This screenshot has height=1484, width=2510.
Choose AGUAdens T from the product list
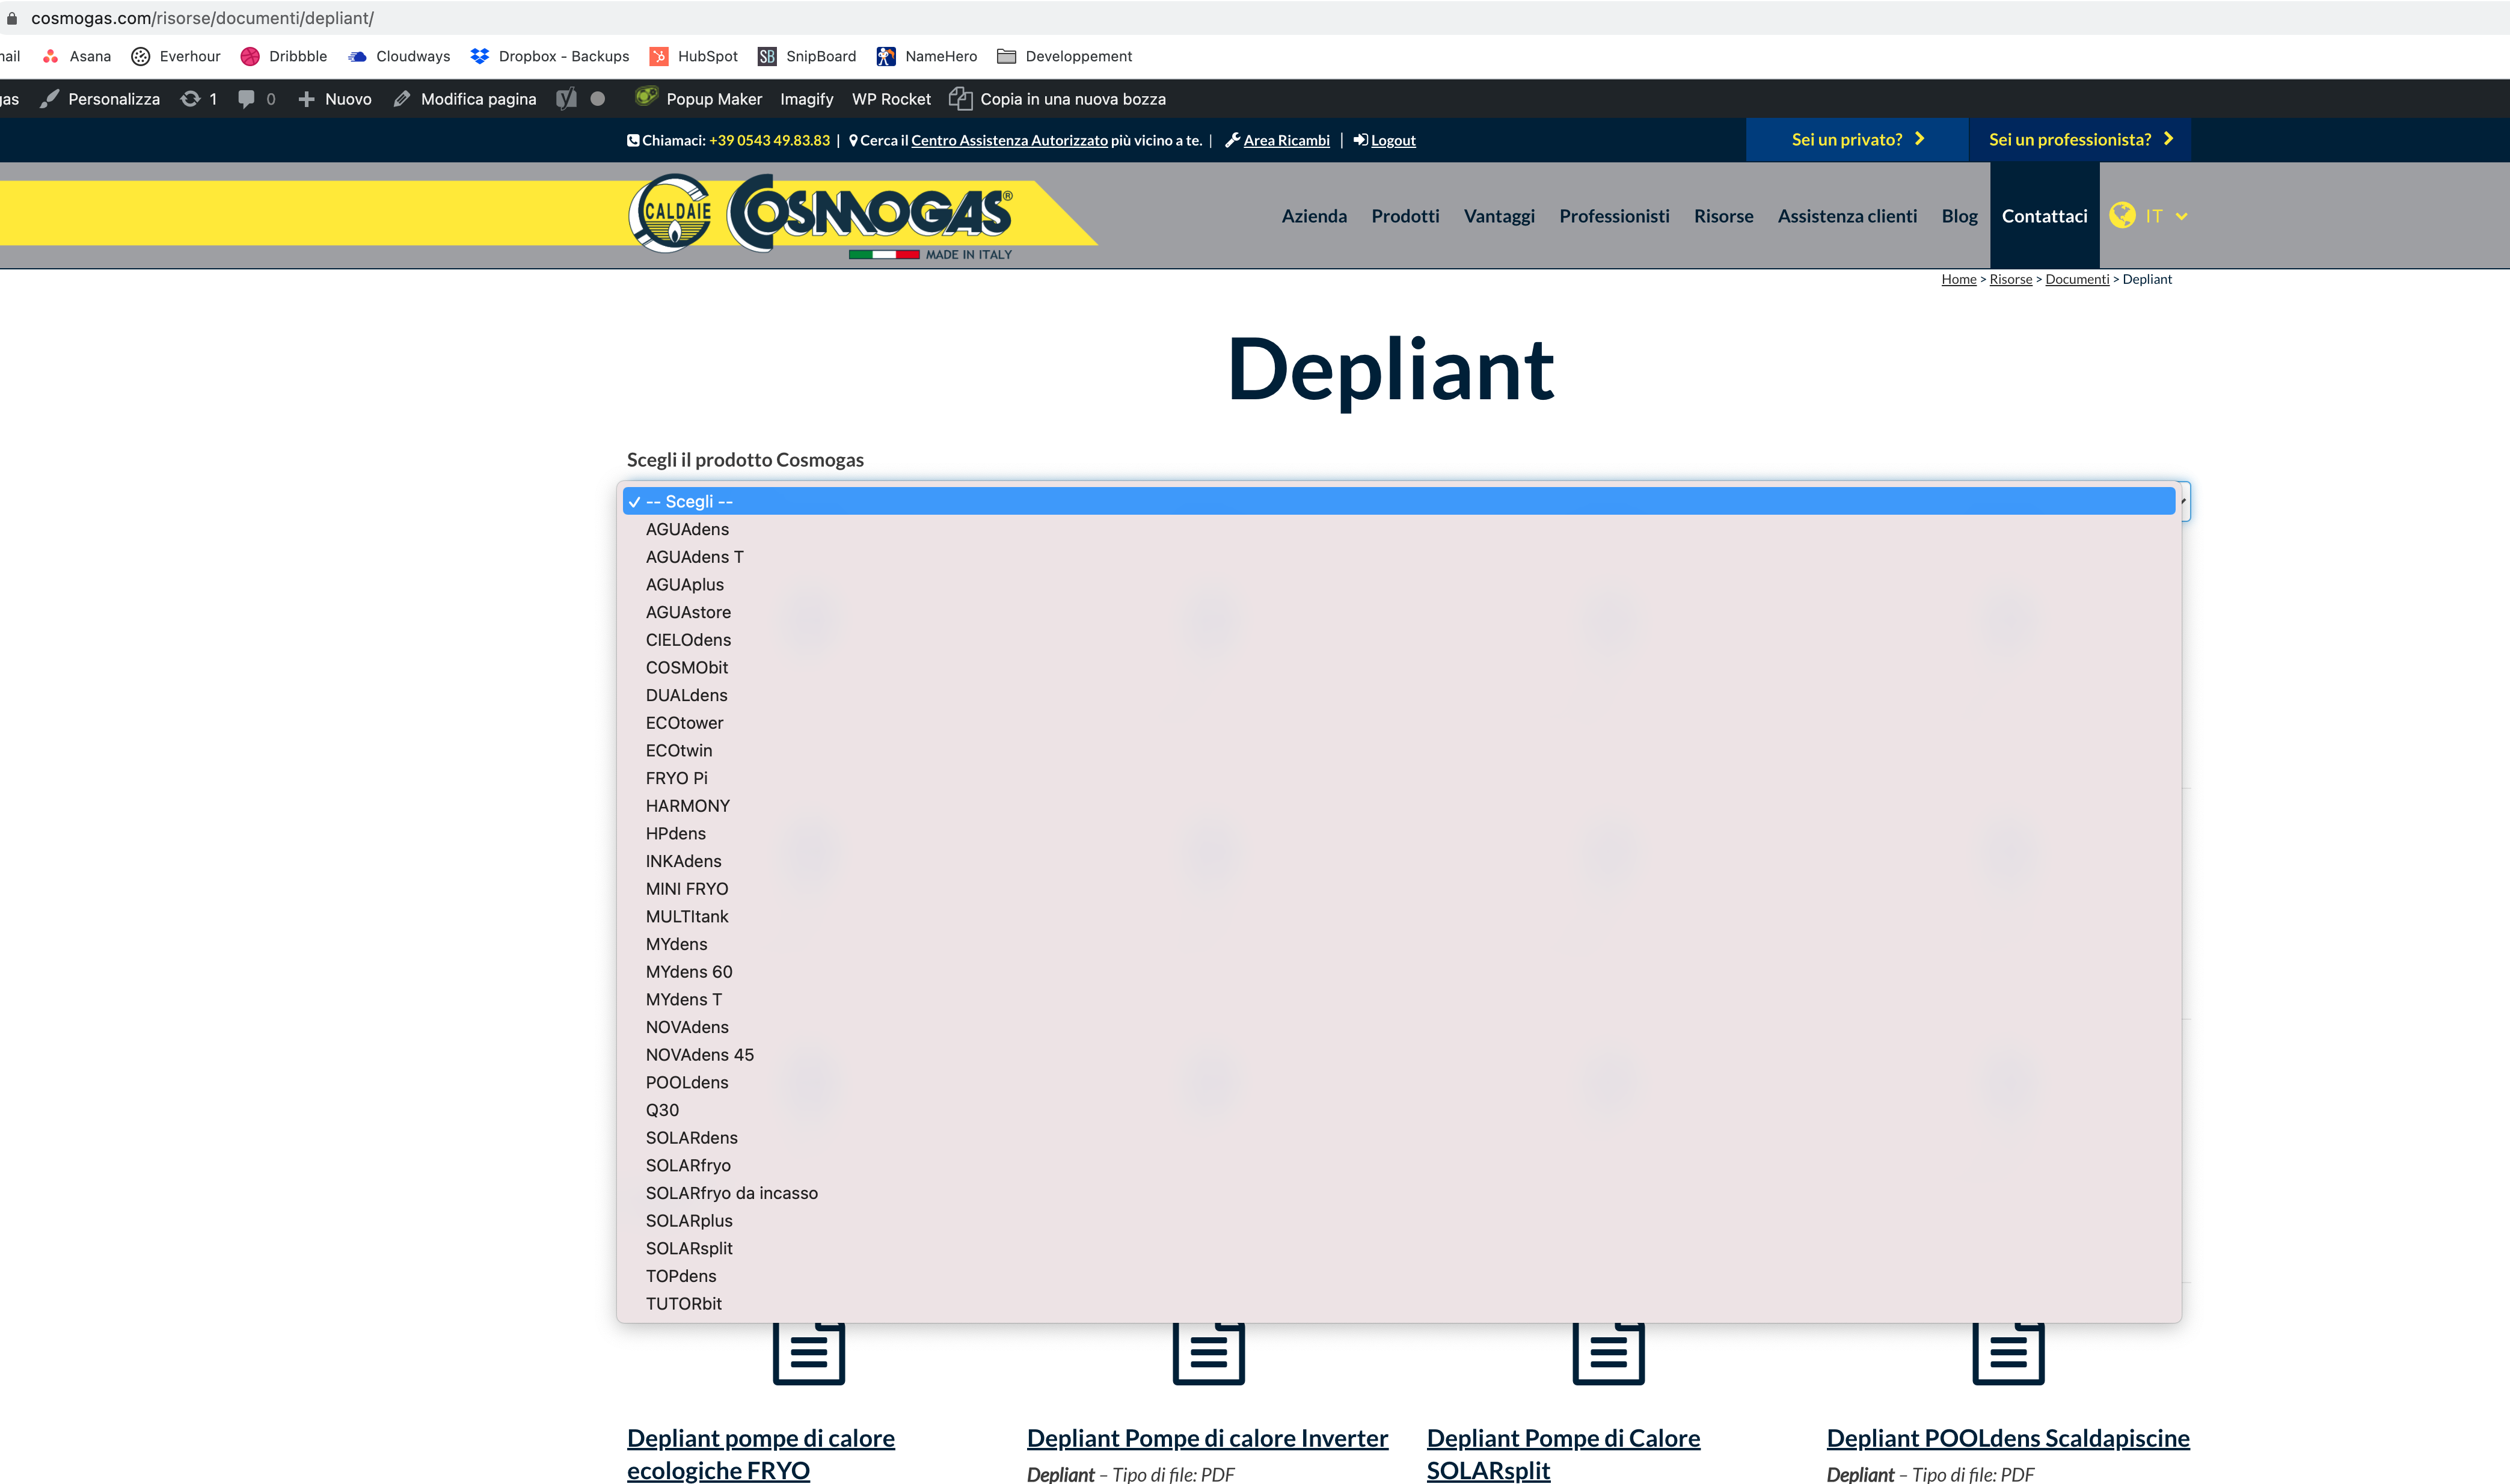pyautogui.click(x=1398, y=557)
